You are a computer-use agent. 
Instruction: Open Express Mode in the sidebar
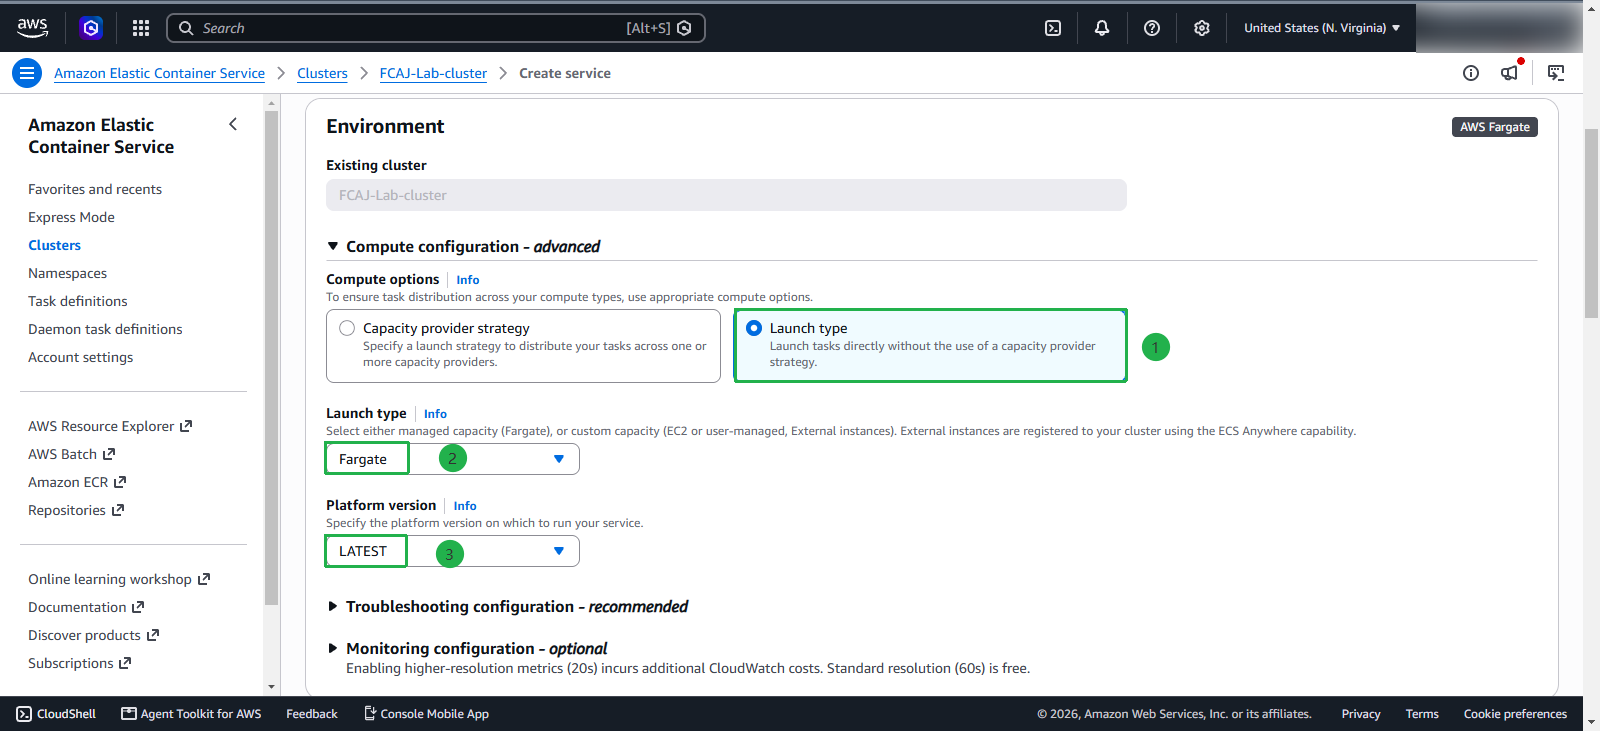(x=71, y=217)
